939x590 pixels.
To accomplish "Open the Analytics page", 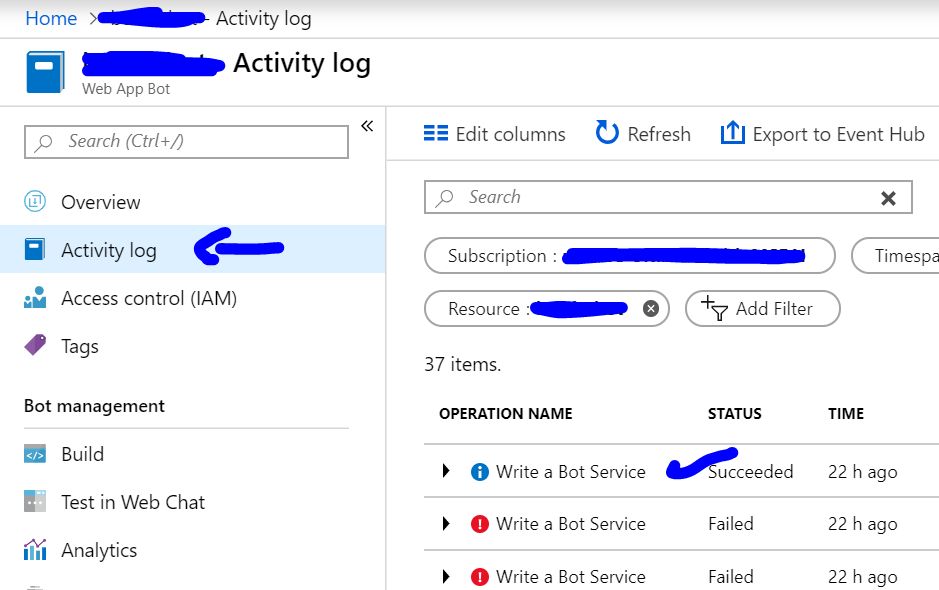I will pos(99,550).
